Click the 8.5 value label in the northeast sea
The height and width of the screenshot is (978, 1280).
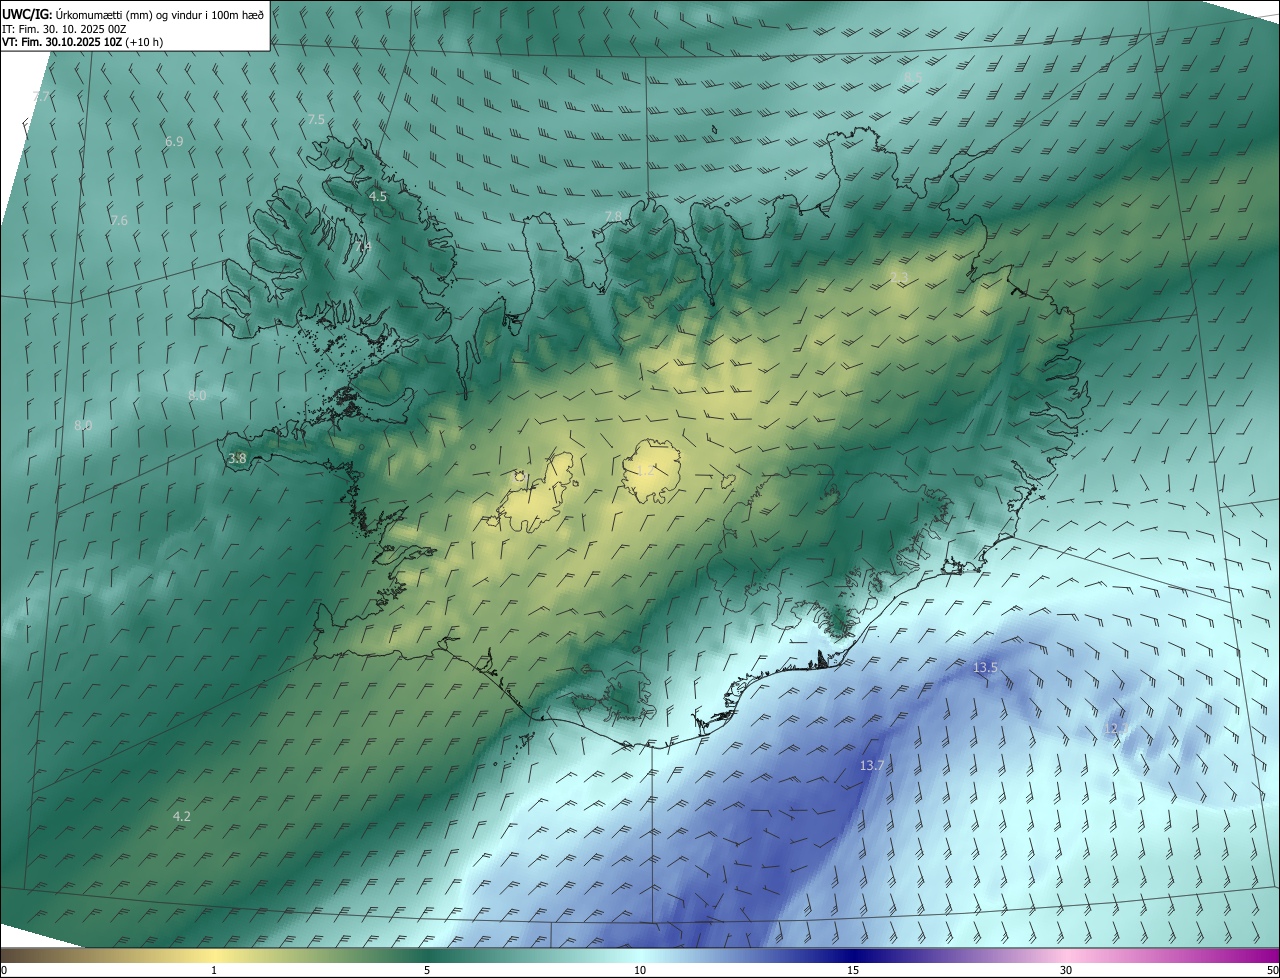click(x=912, y=77)
